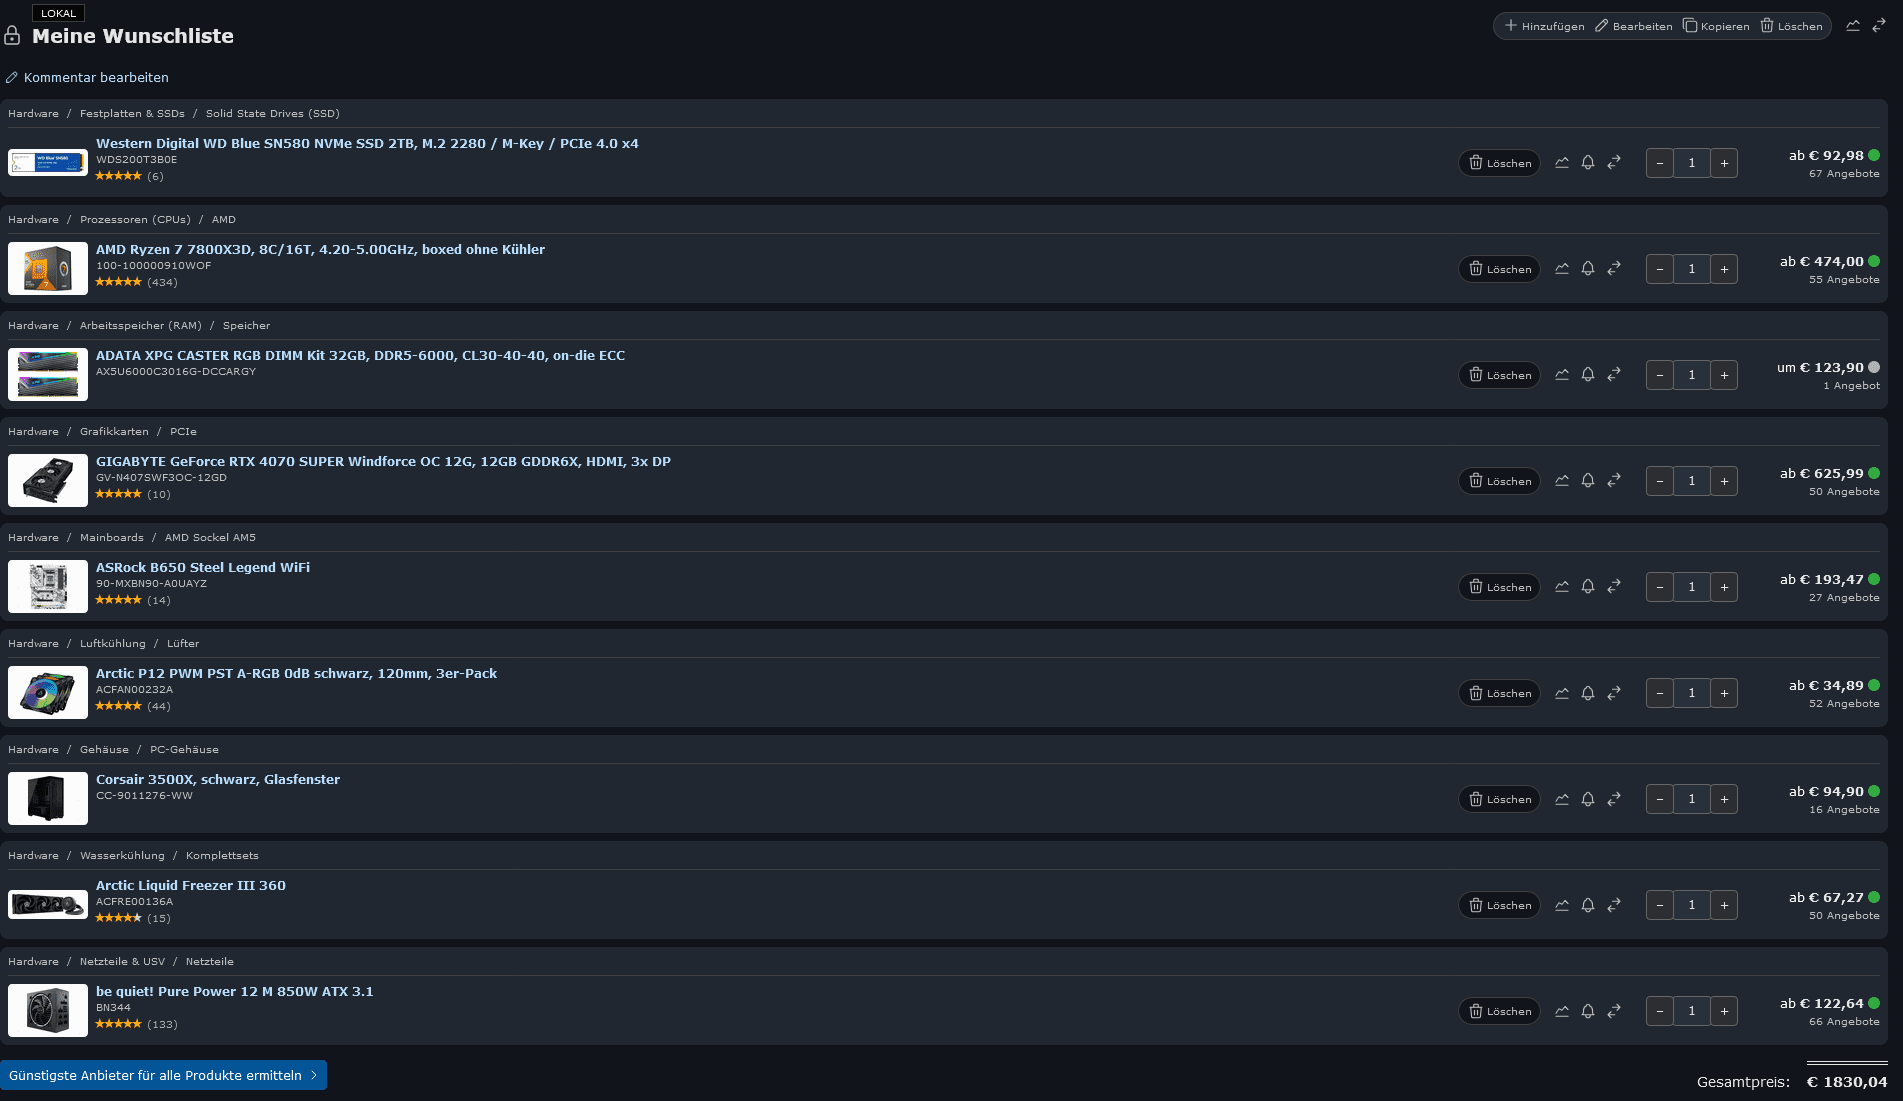Open the Arctic Liquid Freezer III 360 product link

tap(191, 885)
